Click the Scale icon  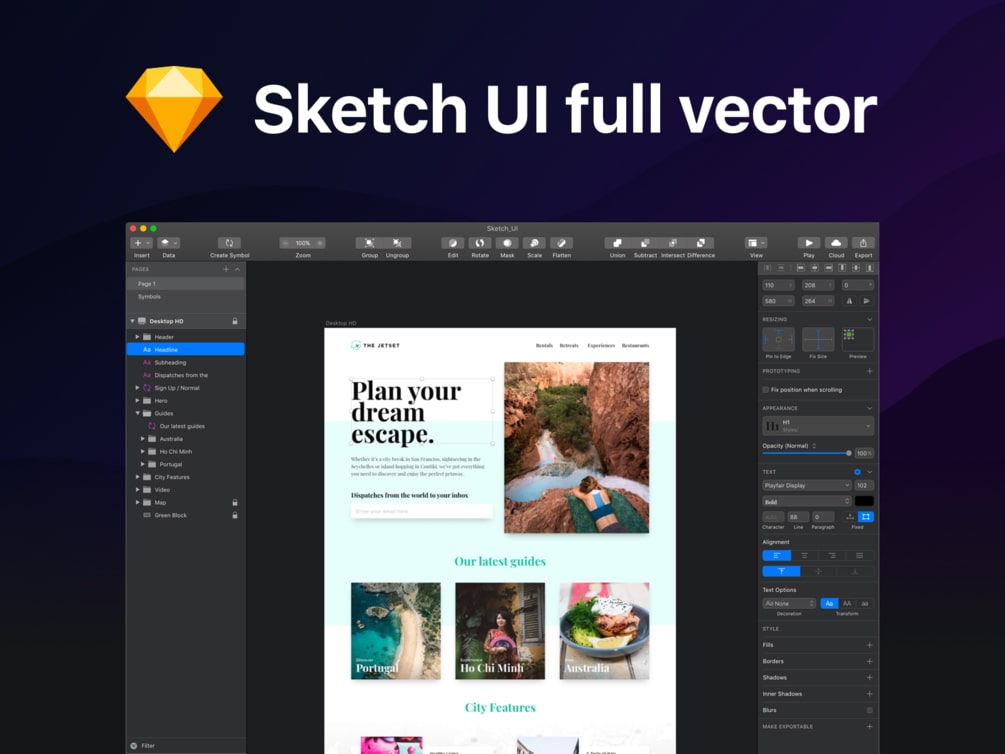[x=534, y=242]
